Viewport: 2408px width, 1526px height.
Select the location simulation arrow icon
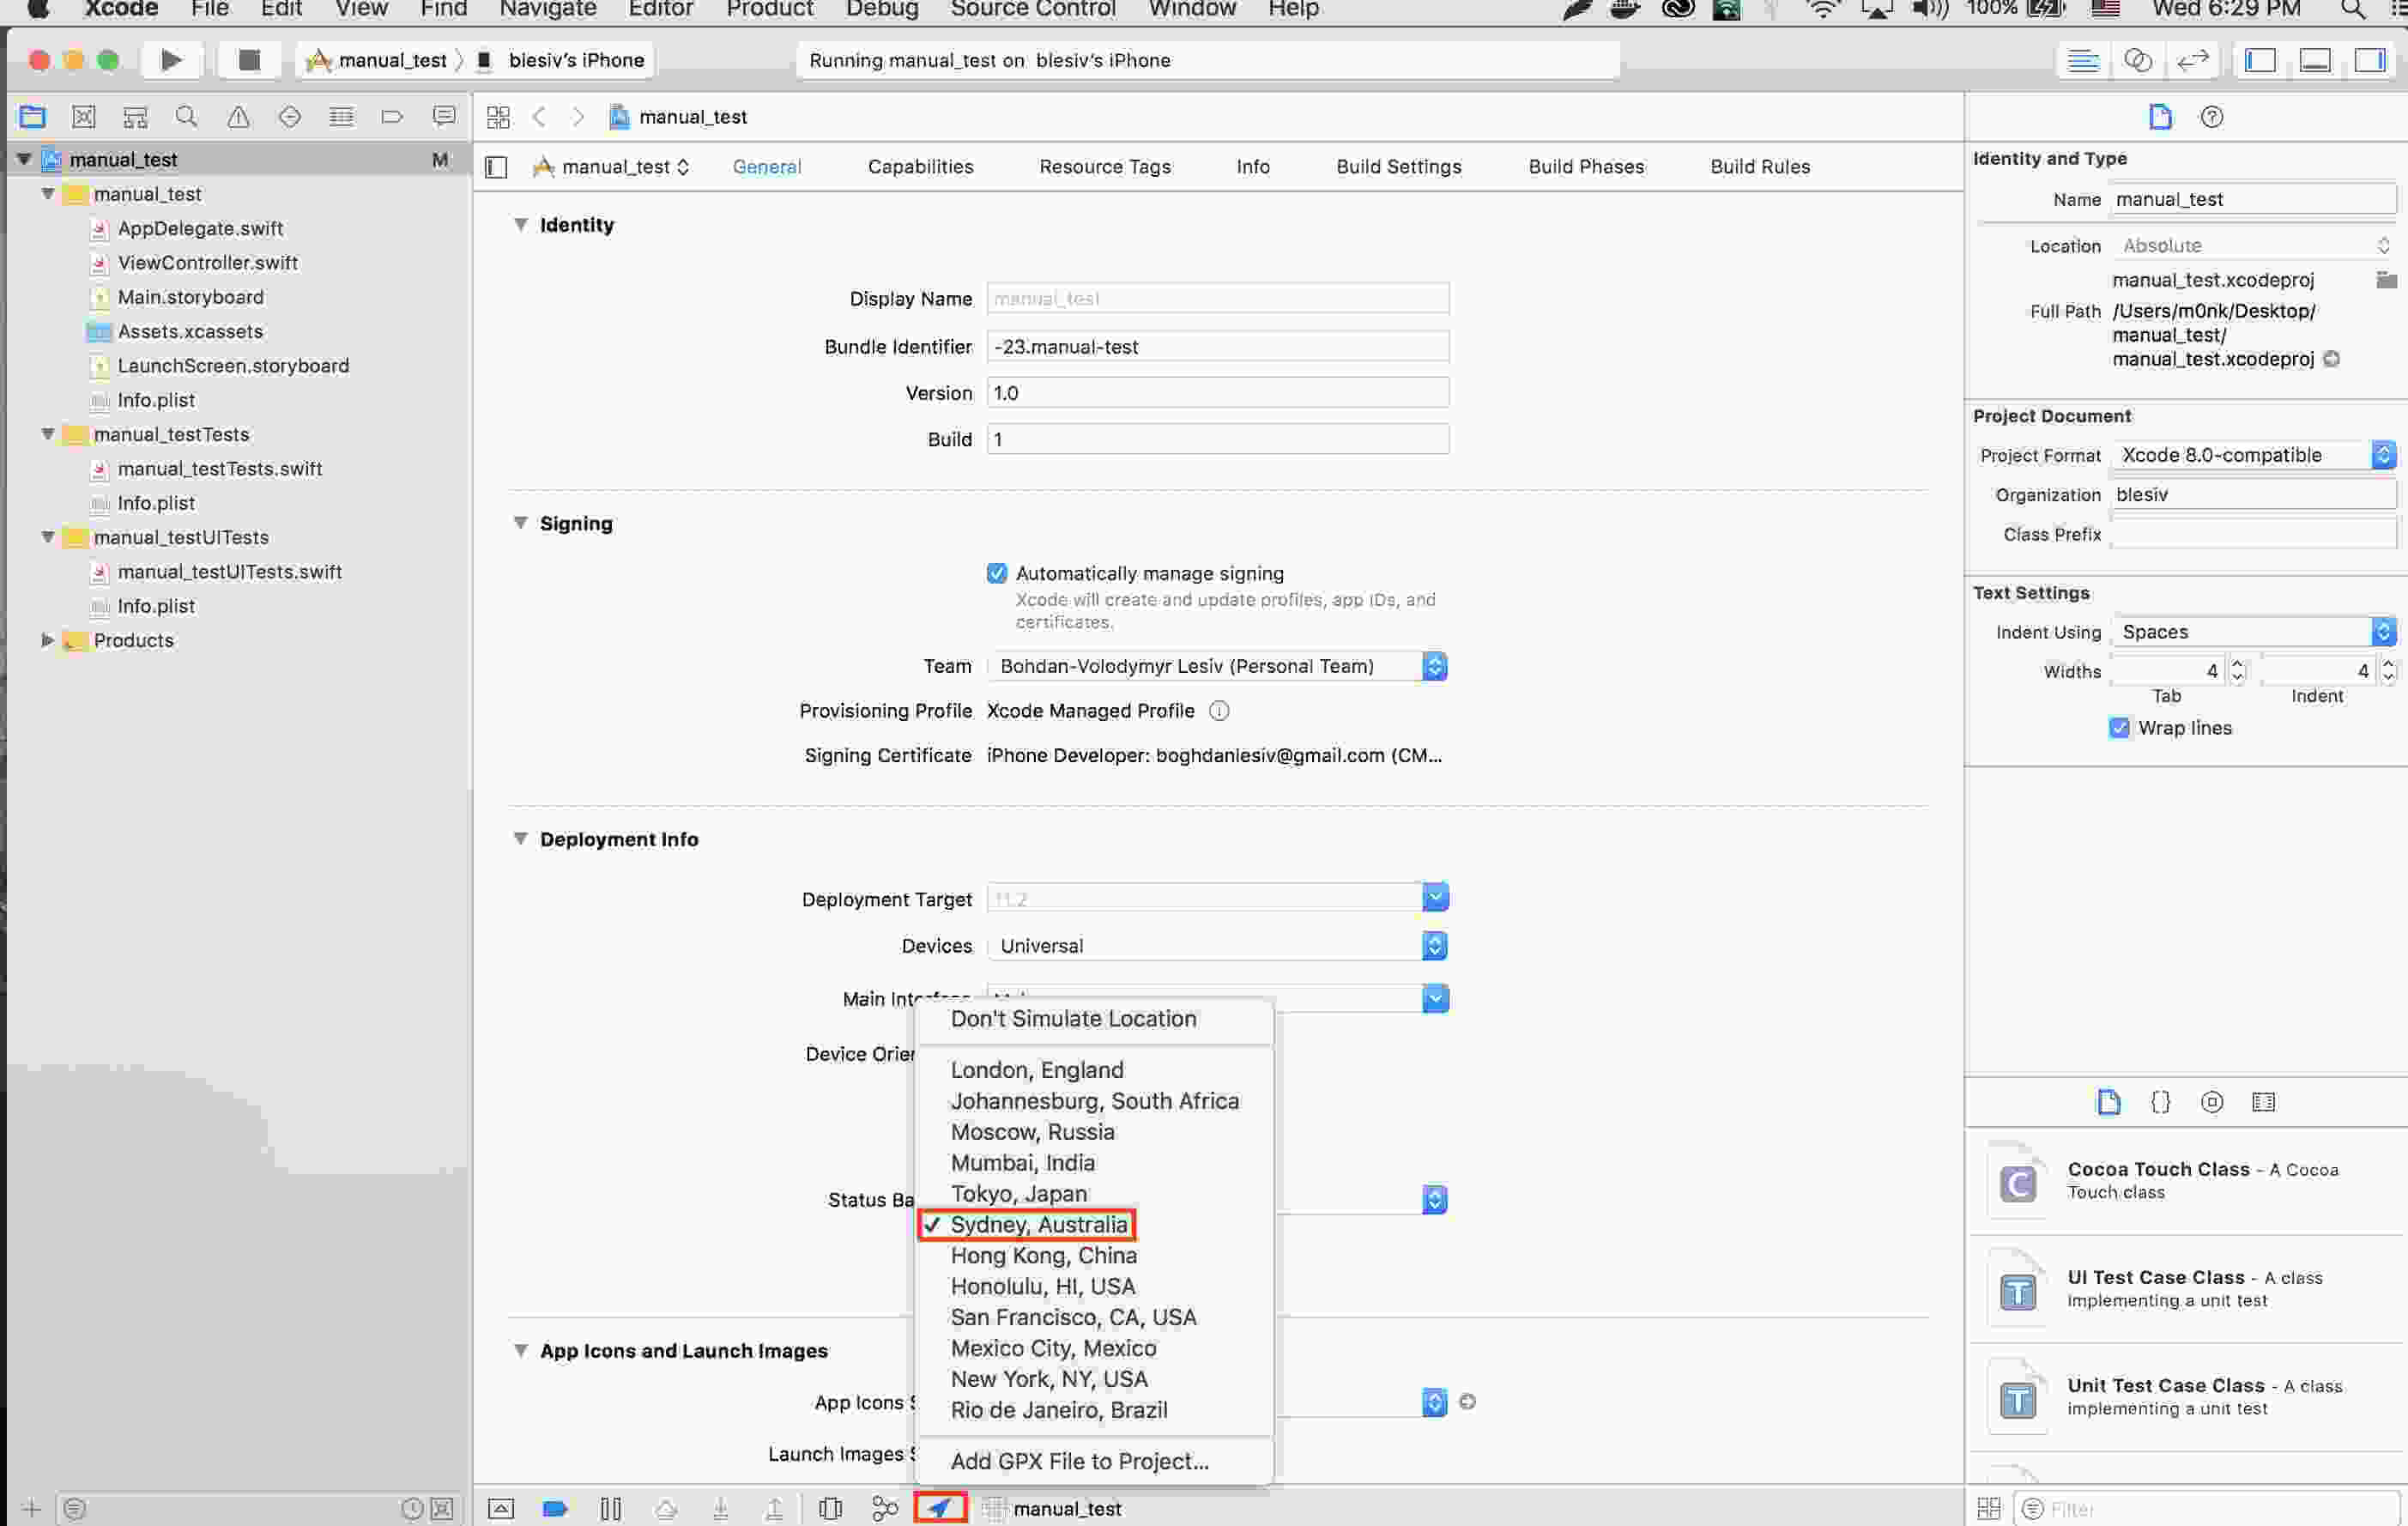pos(944,1506)
